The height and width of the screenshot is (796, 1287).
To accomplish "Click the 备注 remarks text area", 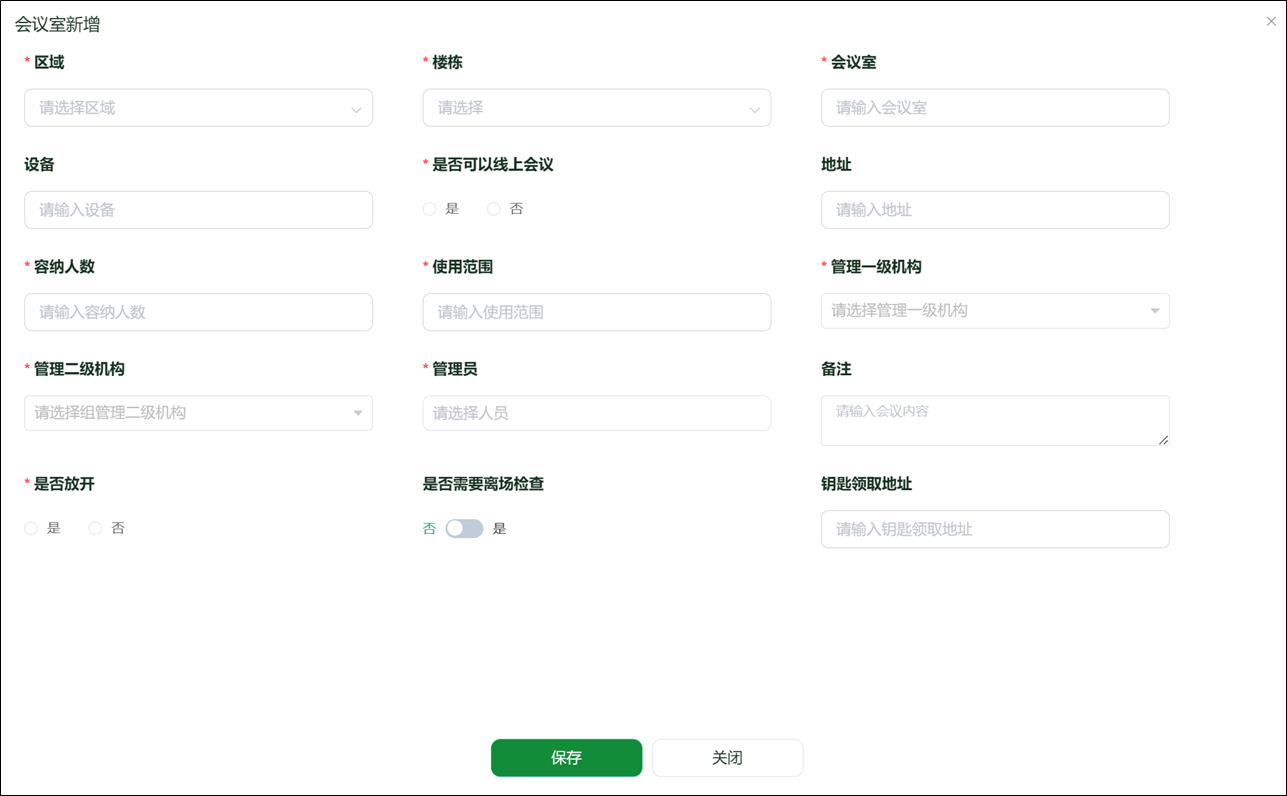I will point(994,420).
